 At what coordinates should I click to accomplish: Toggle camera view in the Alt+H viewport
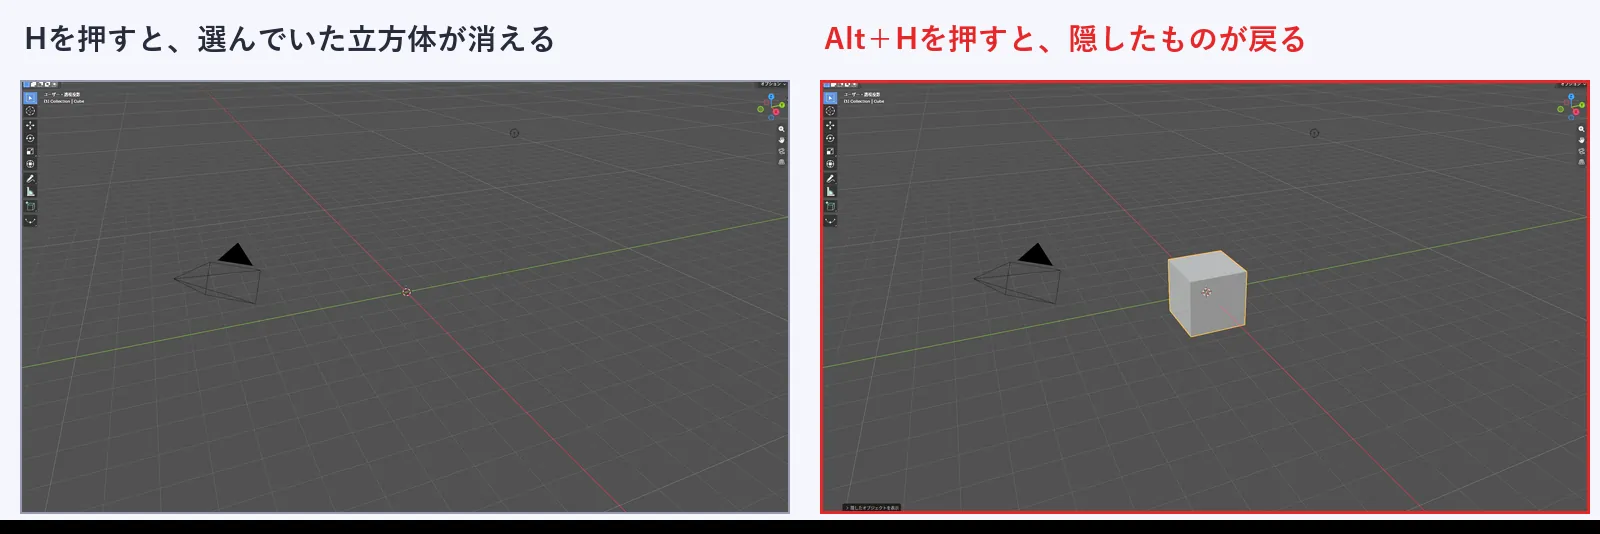pyautogui.click(x=1581, y=151)
